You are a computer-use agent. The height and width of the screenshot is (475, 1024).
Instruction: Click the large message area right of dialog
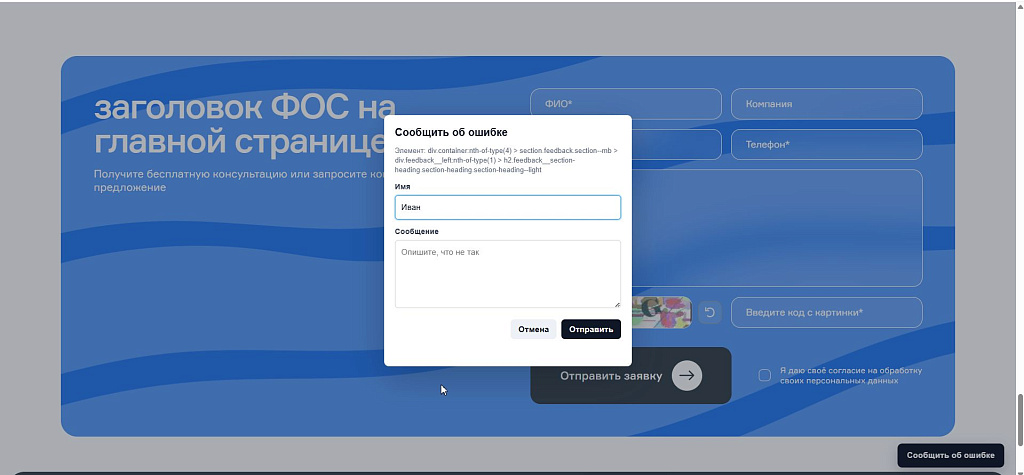pyautogui.click(x=777, y=228)
